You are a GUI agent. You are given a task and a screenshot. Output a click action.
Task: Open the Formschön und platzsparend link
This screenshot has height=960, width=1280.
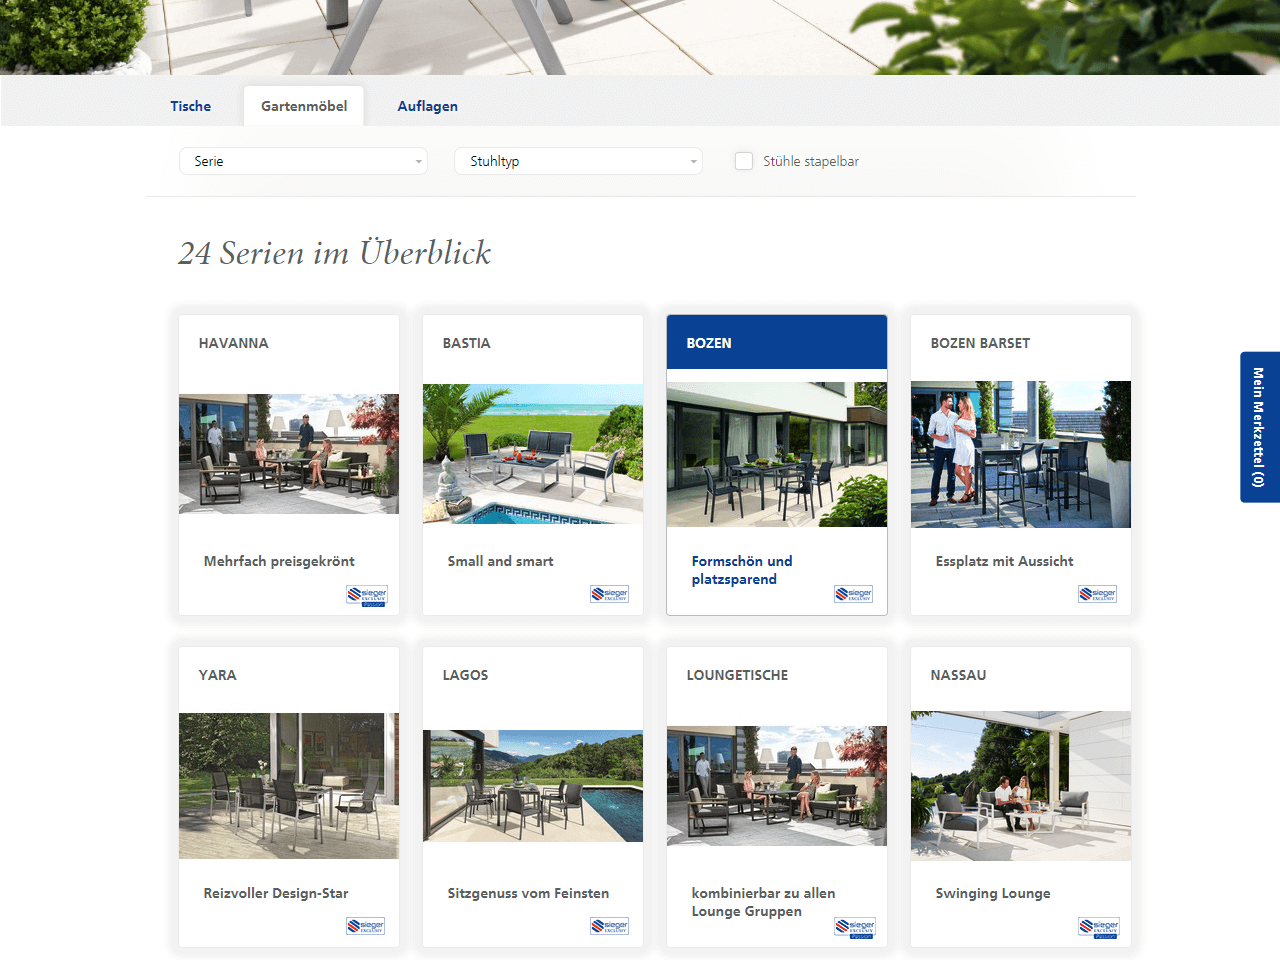(x=742, y=570)
